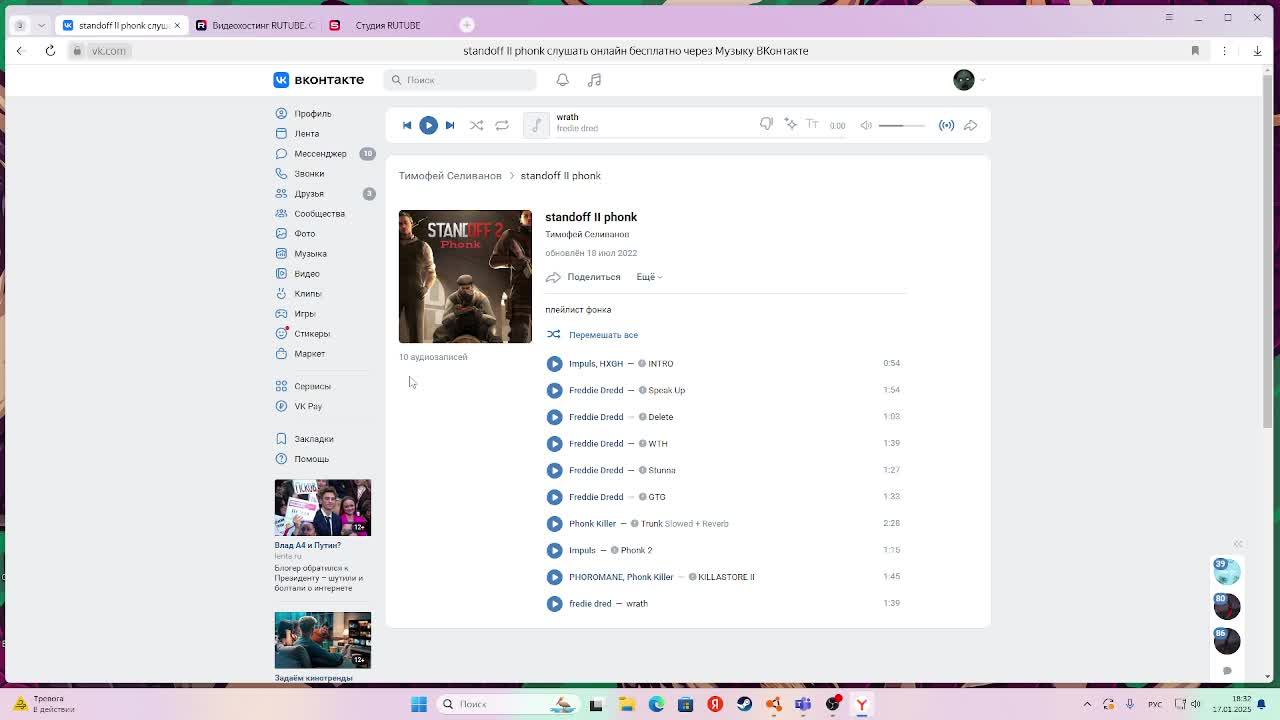
Task: Open notifications bell in VK header
Action: (x=562, y=80)
